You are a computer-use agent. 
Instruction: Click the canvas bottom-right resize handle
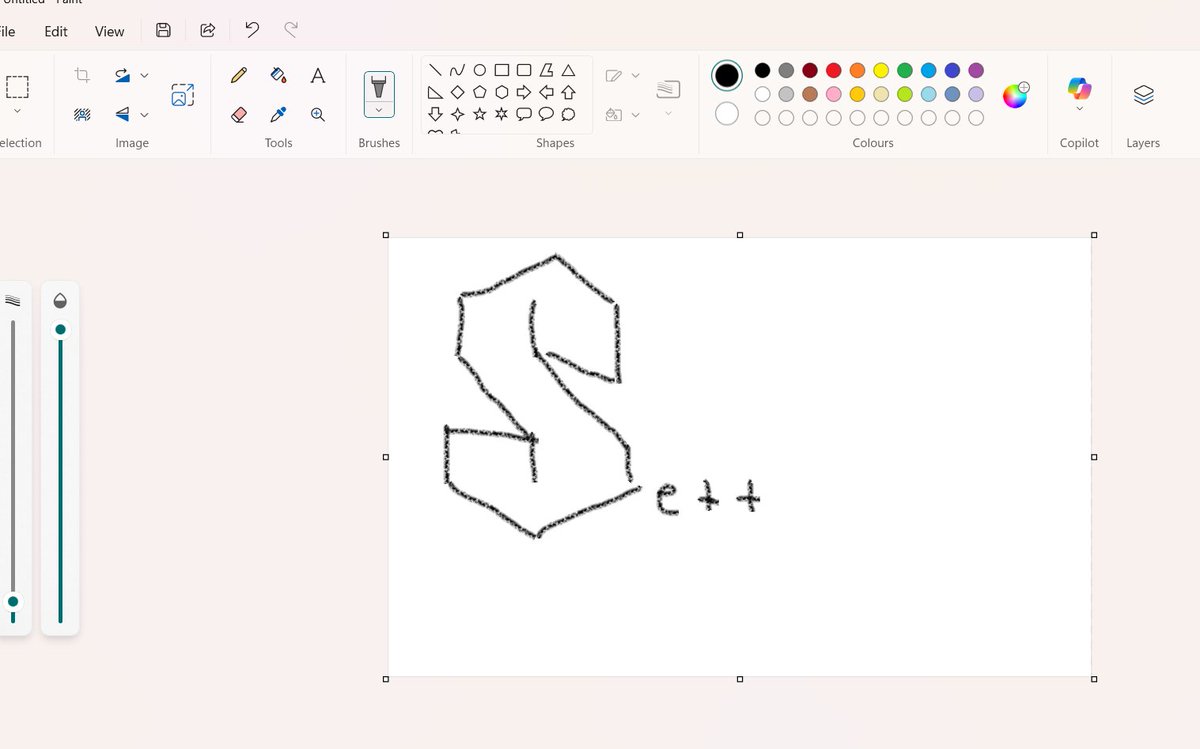1094,679
